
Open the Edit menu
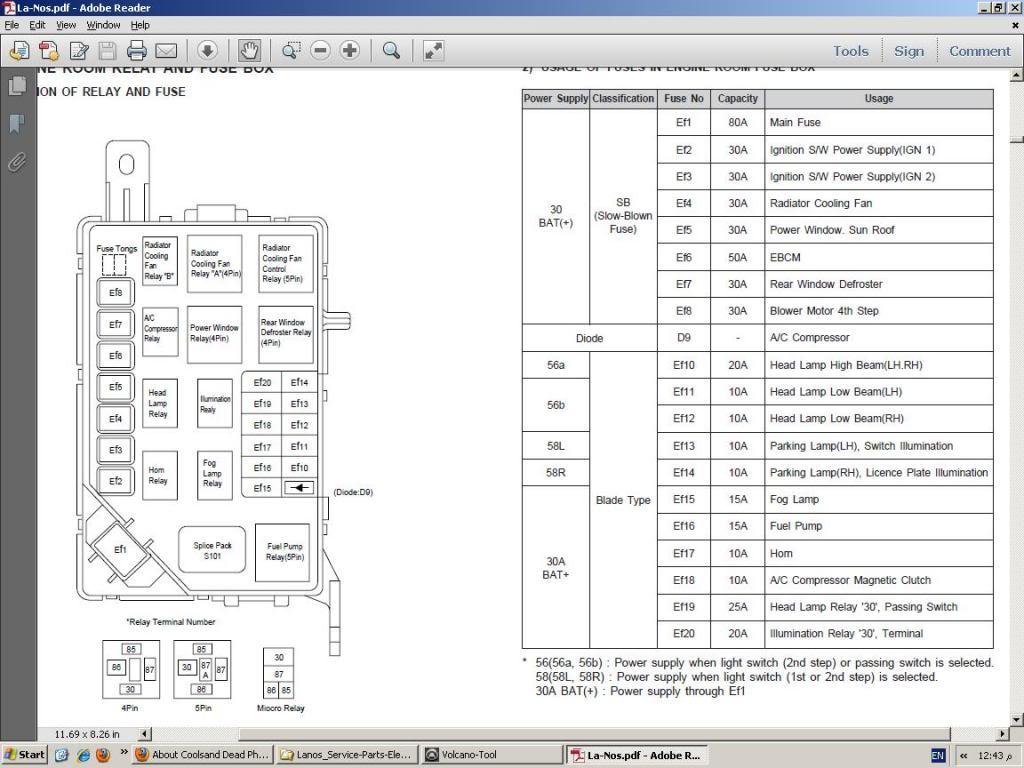pos(37,25)
